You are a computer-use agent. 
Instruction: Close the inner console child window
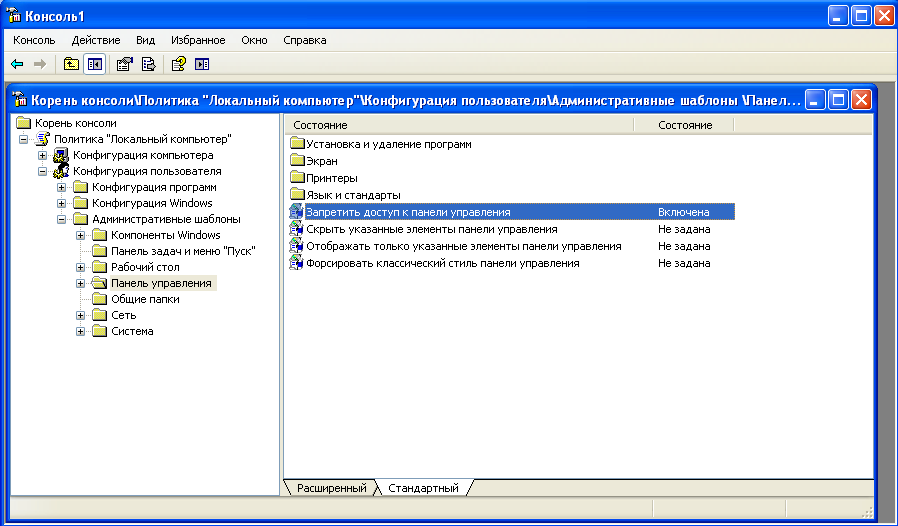pyautogui.click(x=861, y=100)
